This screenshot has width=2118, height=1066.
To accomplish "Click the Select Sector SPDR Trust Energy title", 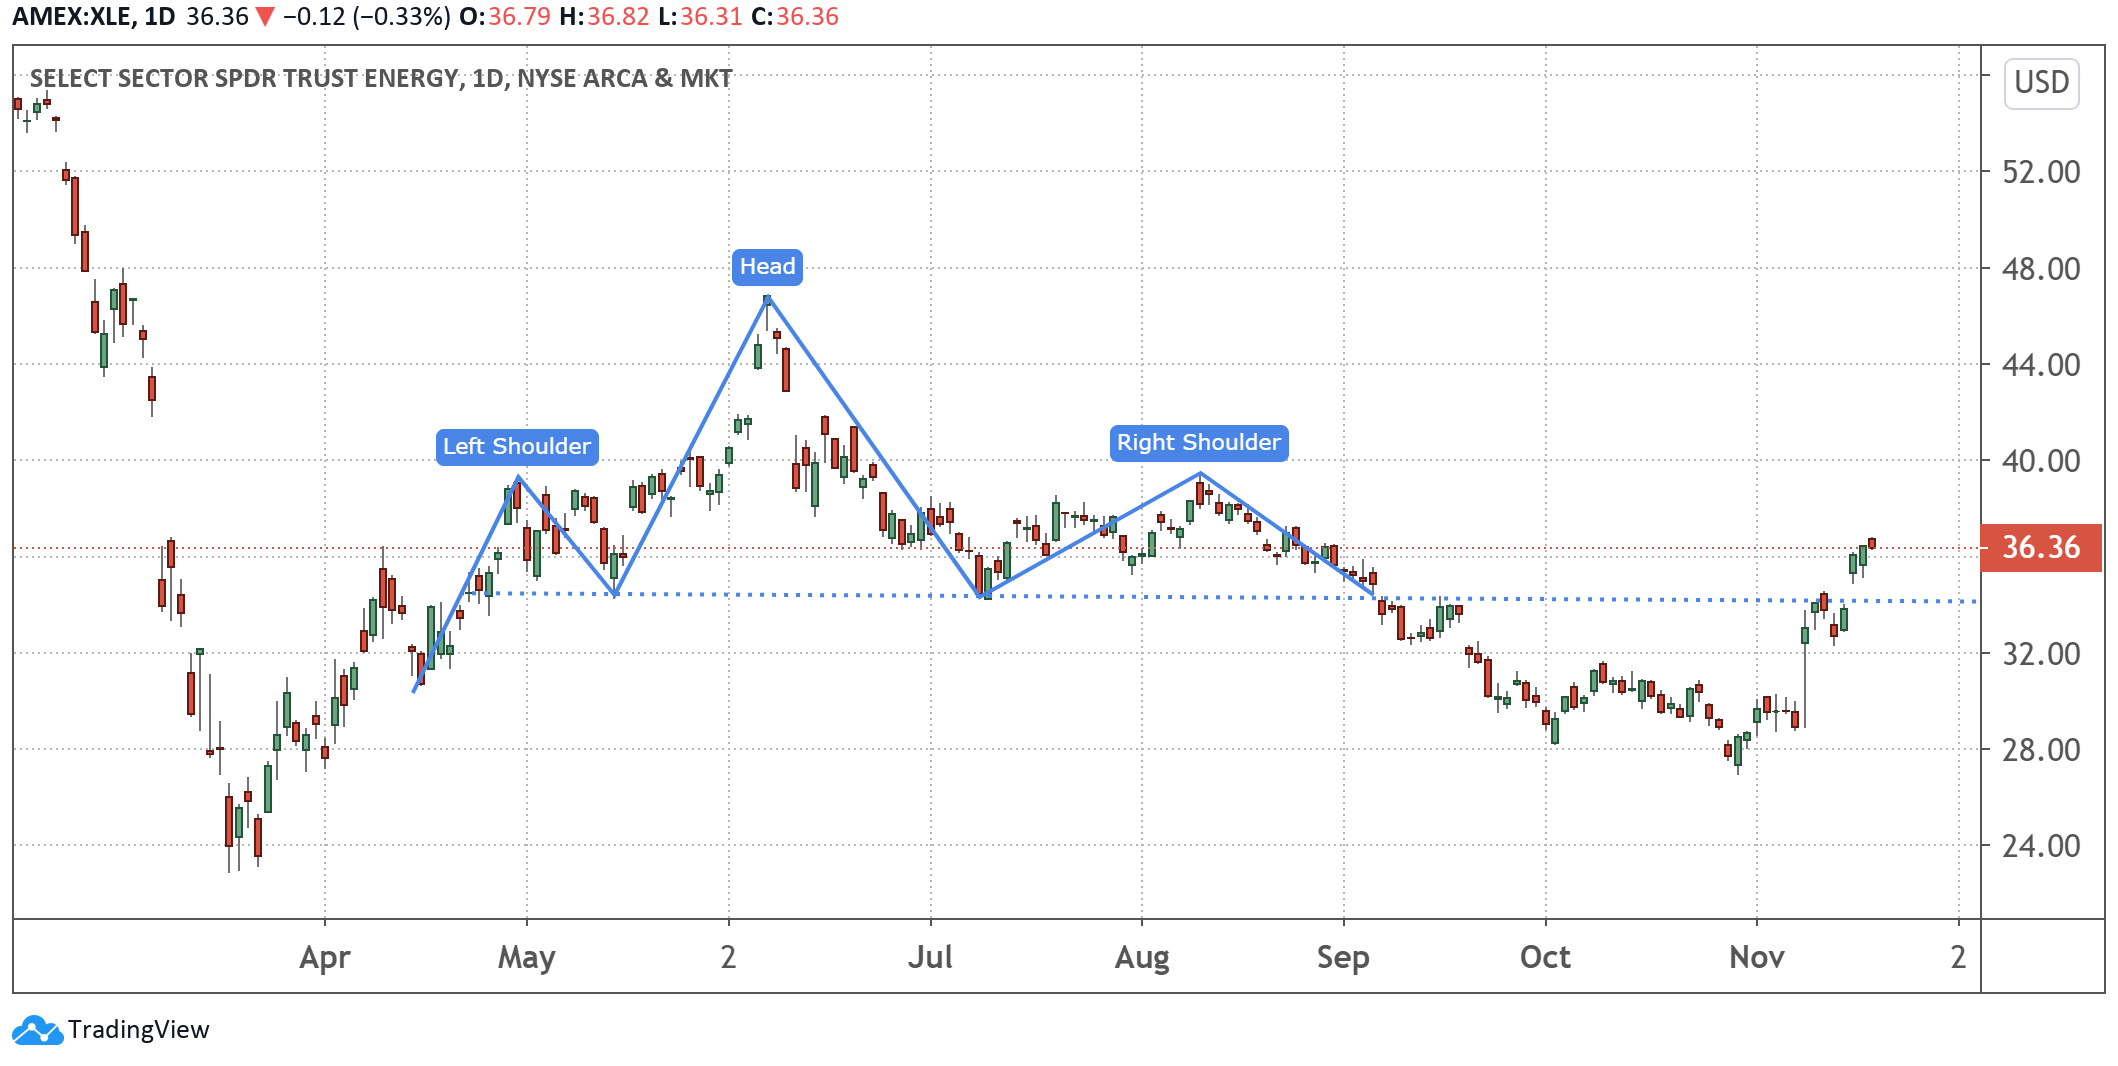I will (x=380, y=79).
